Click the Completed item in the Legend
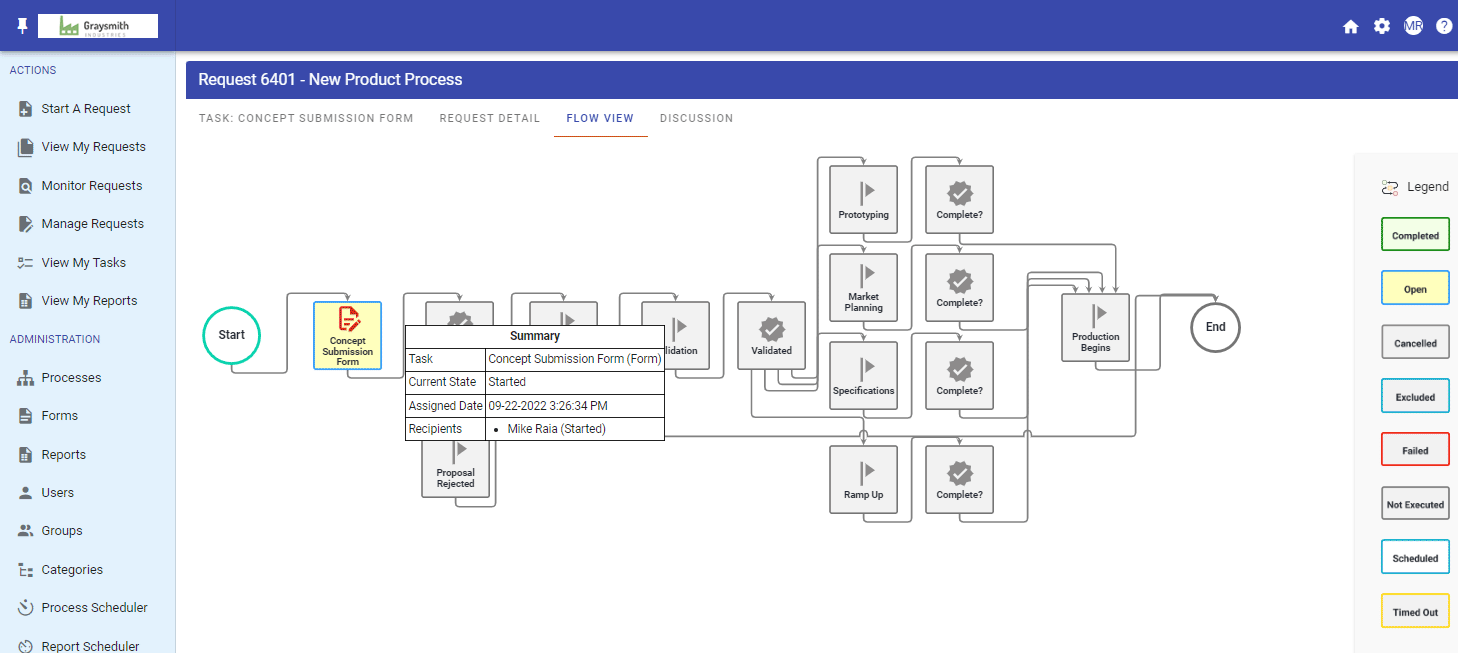The width and height of the screenshot is (1458, 653). [x=1415, y=234]
